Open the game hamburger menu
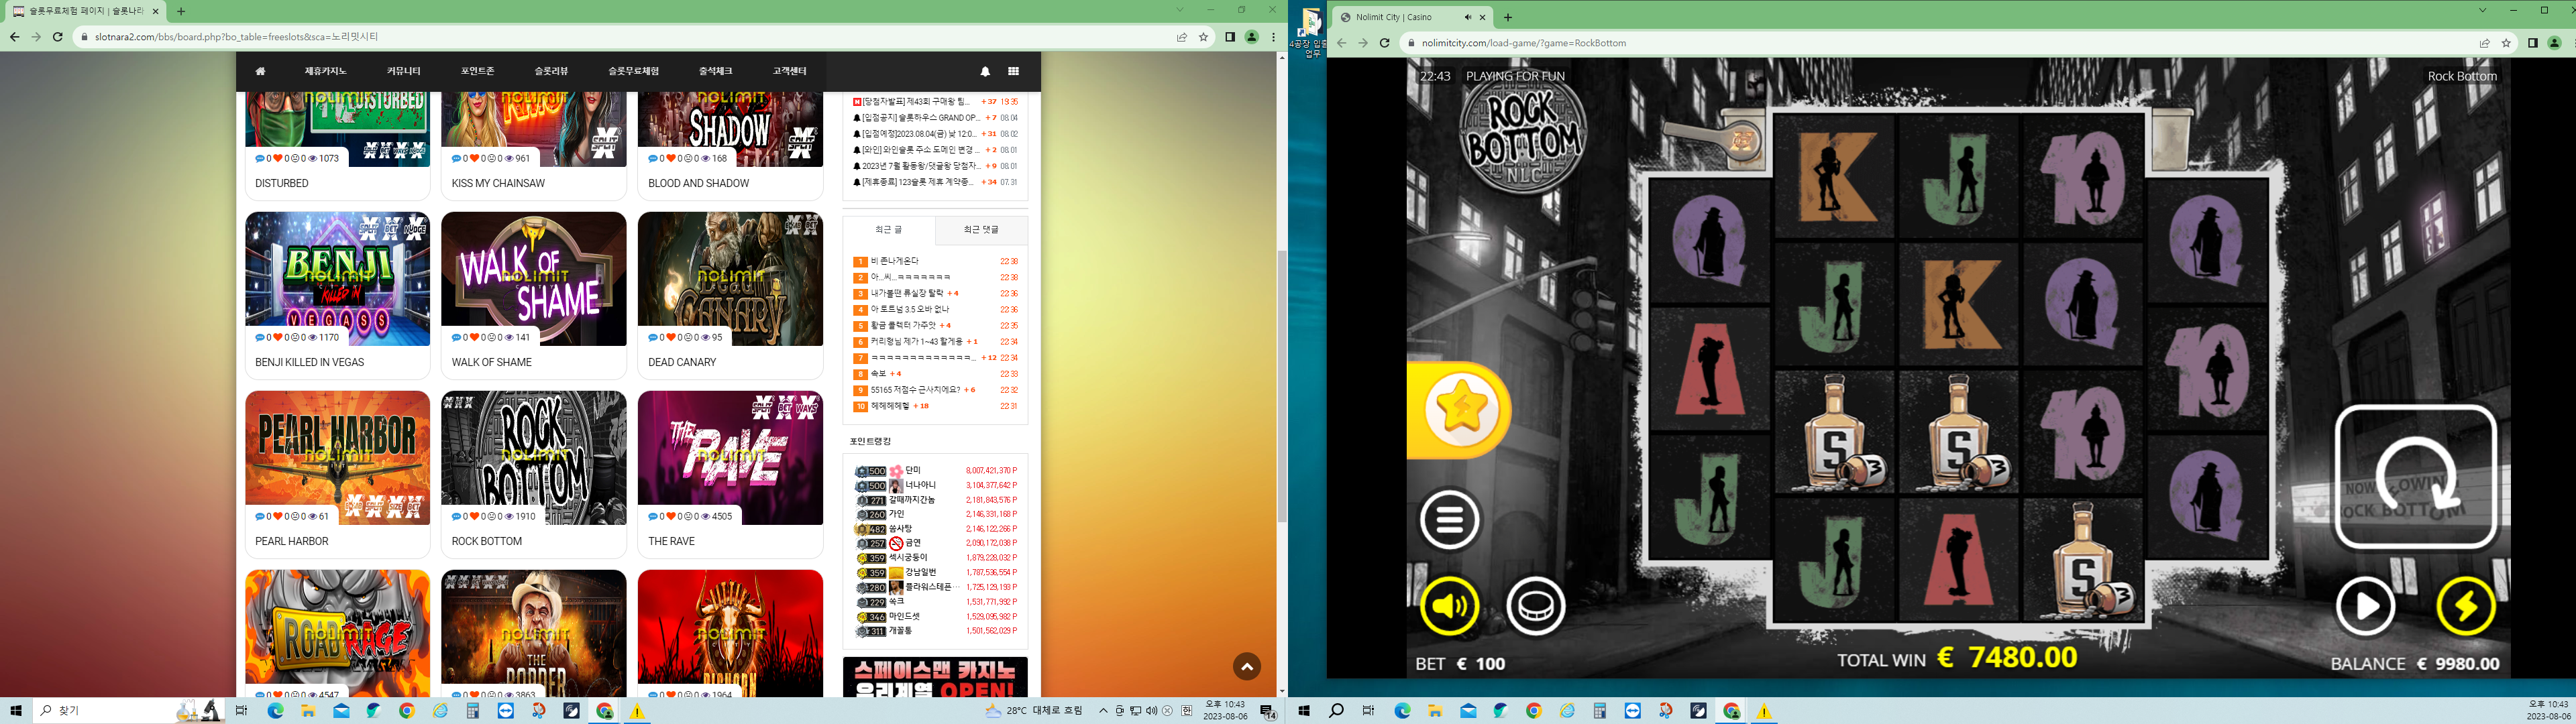 [1449, 519]
